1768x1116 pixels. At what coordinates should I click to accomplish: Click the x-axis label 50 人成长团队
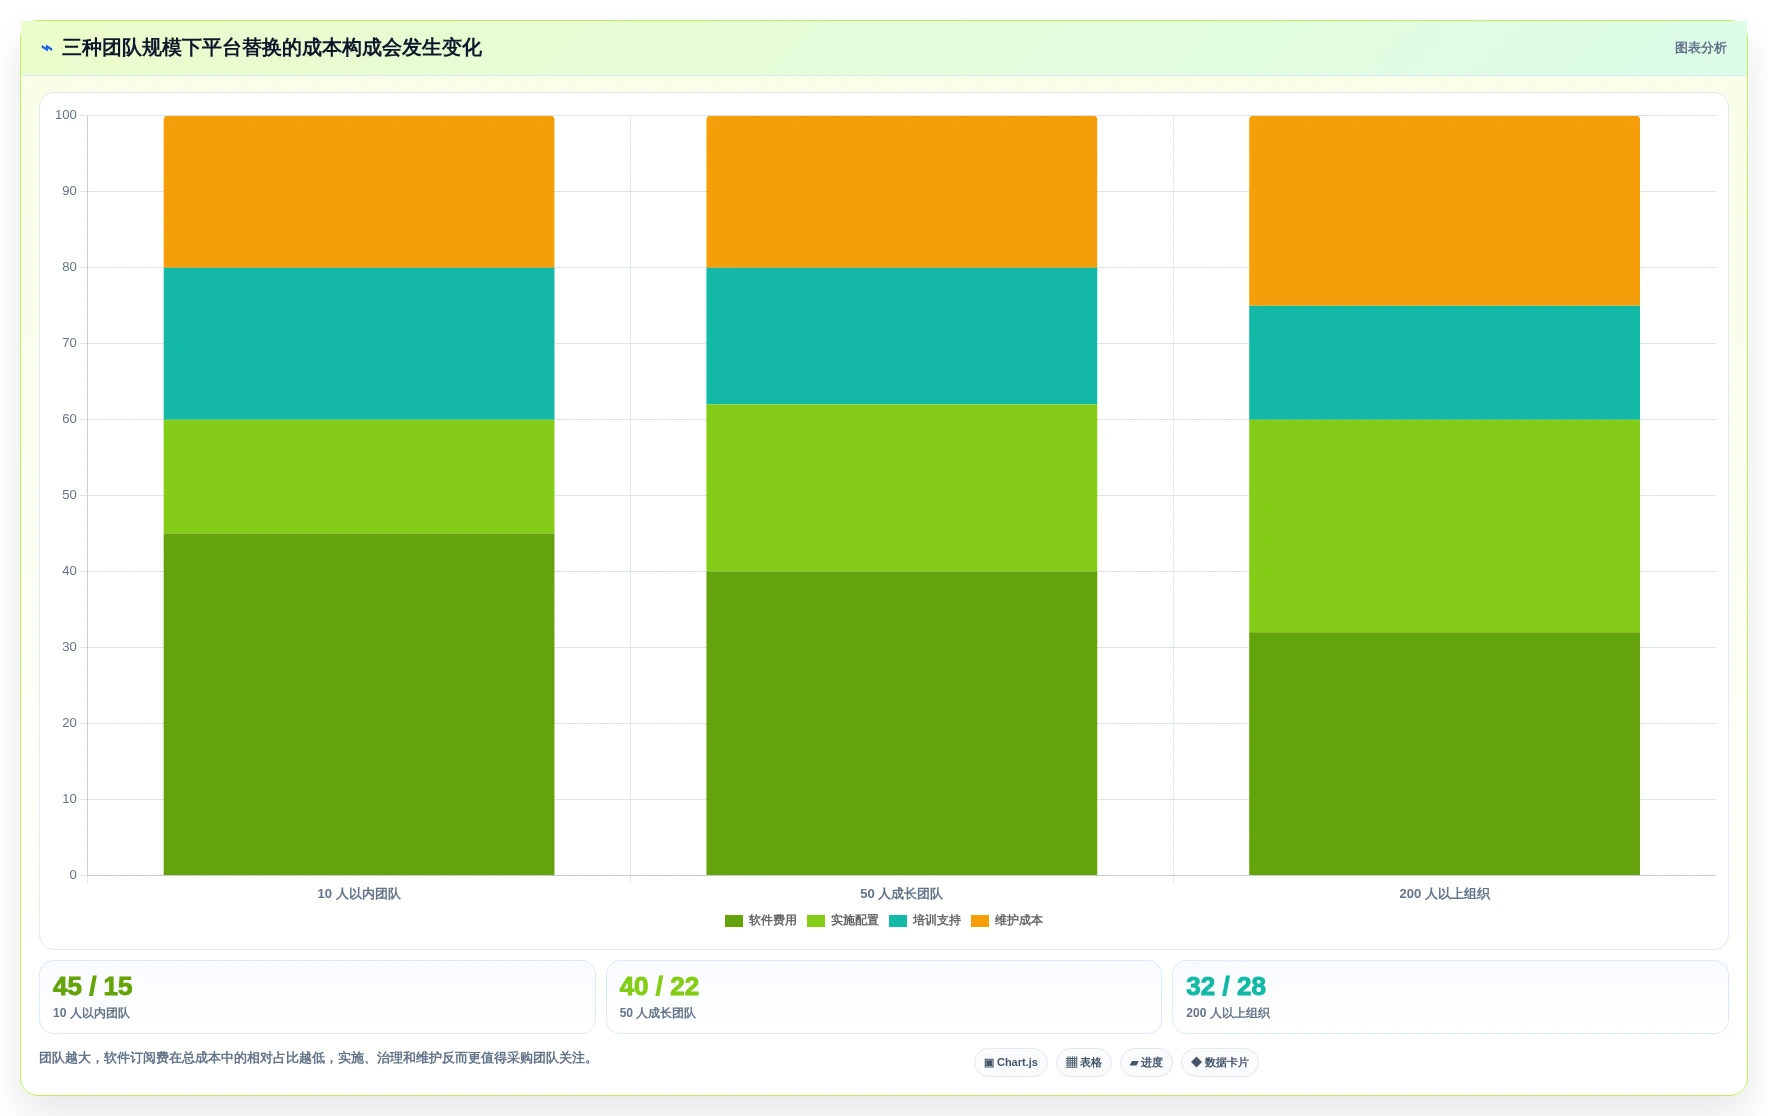(902, 894)
